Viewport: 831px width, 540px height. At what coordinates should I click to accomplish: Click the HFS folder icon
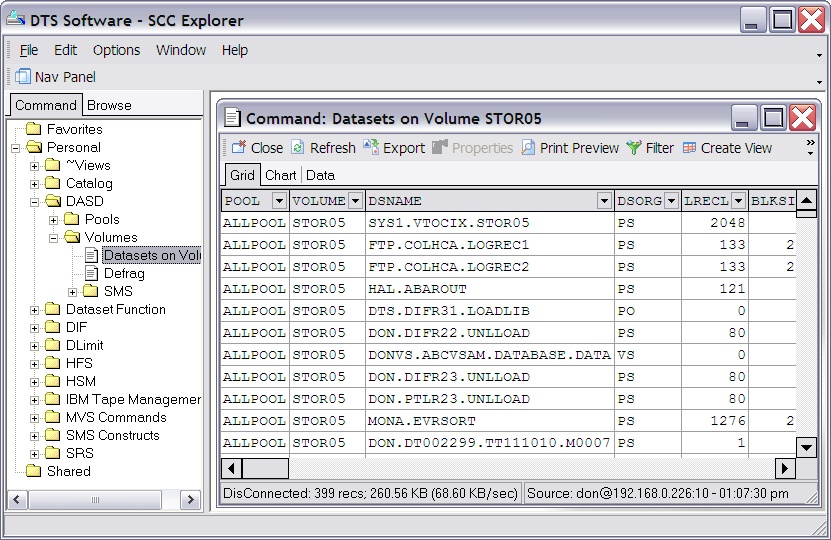click(x=52, y=363)
